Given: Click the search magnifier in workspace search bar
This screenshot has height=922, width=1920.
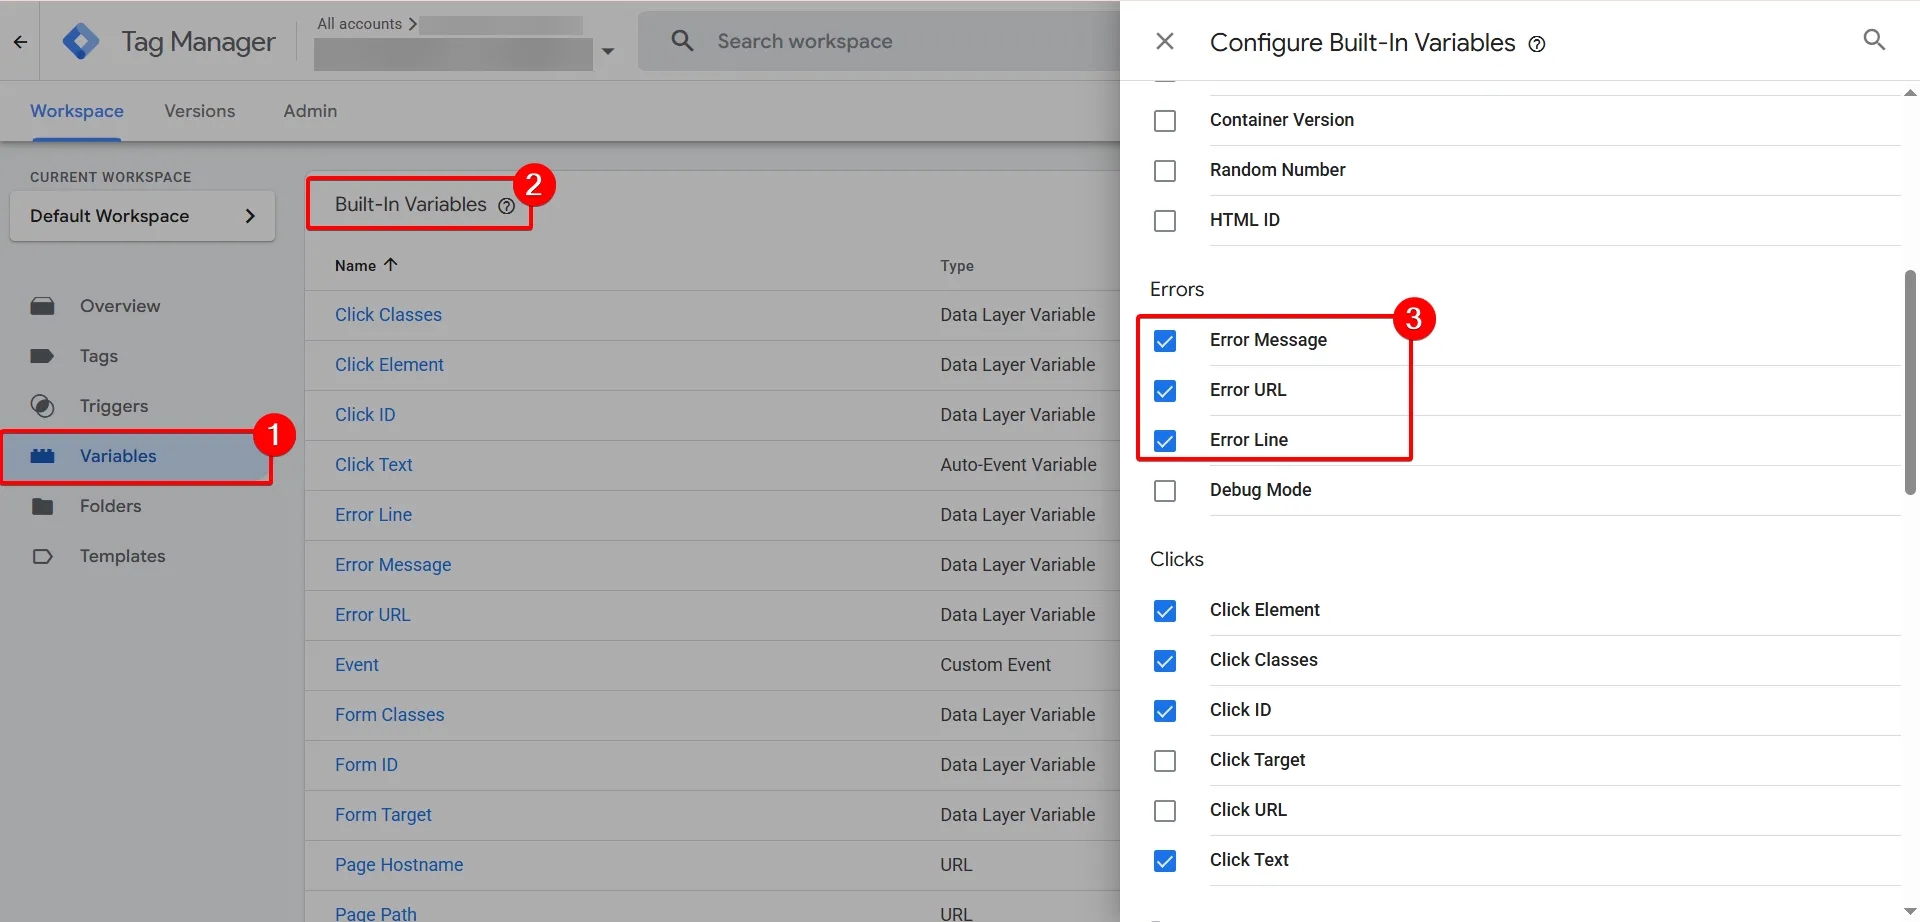Looking at the screenshot, I should click(682, 41).
